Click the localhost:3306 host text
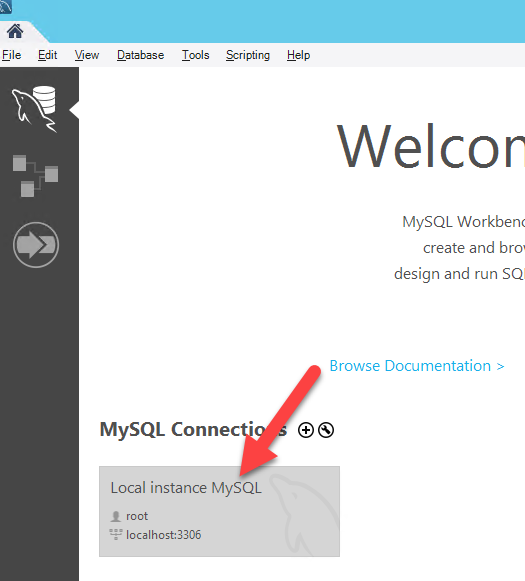 (x=164, y=535)
